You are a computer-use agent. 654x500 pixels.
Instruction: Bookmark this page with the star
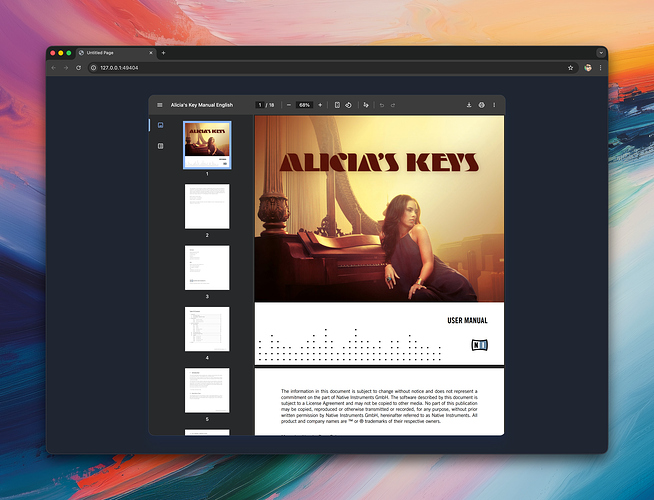click(570, 68)
